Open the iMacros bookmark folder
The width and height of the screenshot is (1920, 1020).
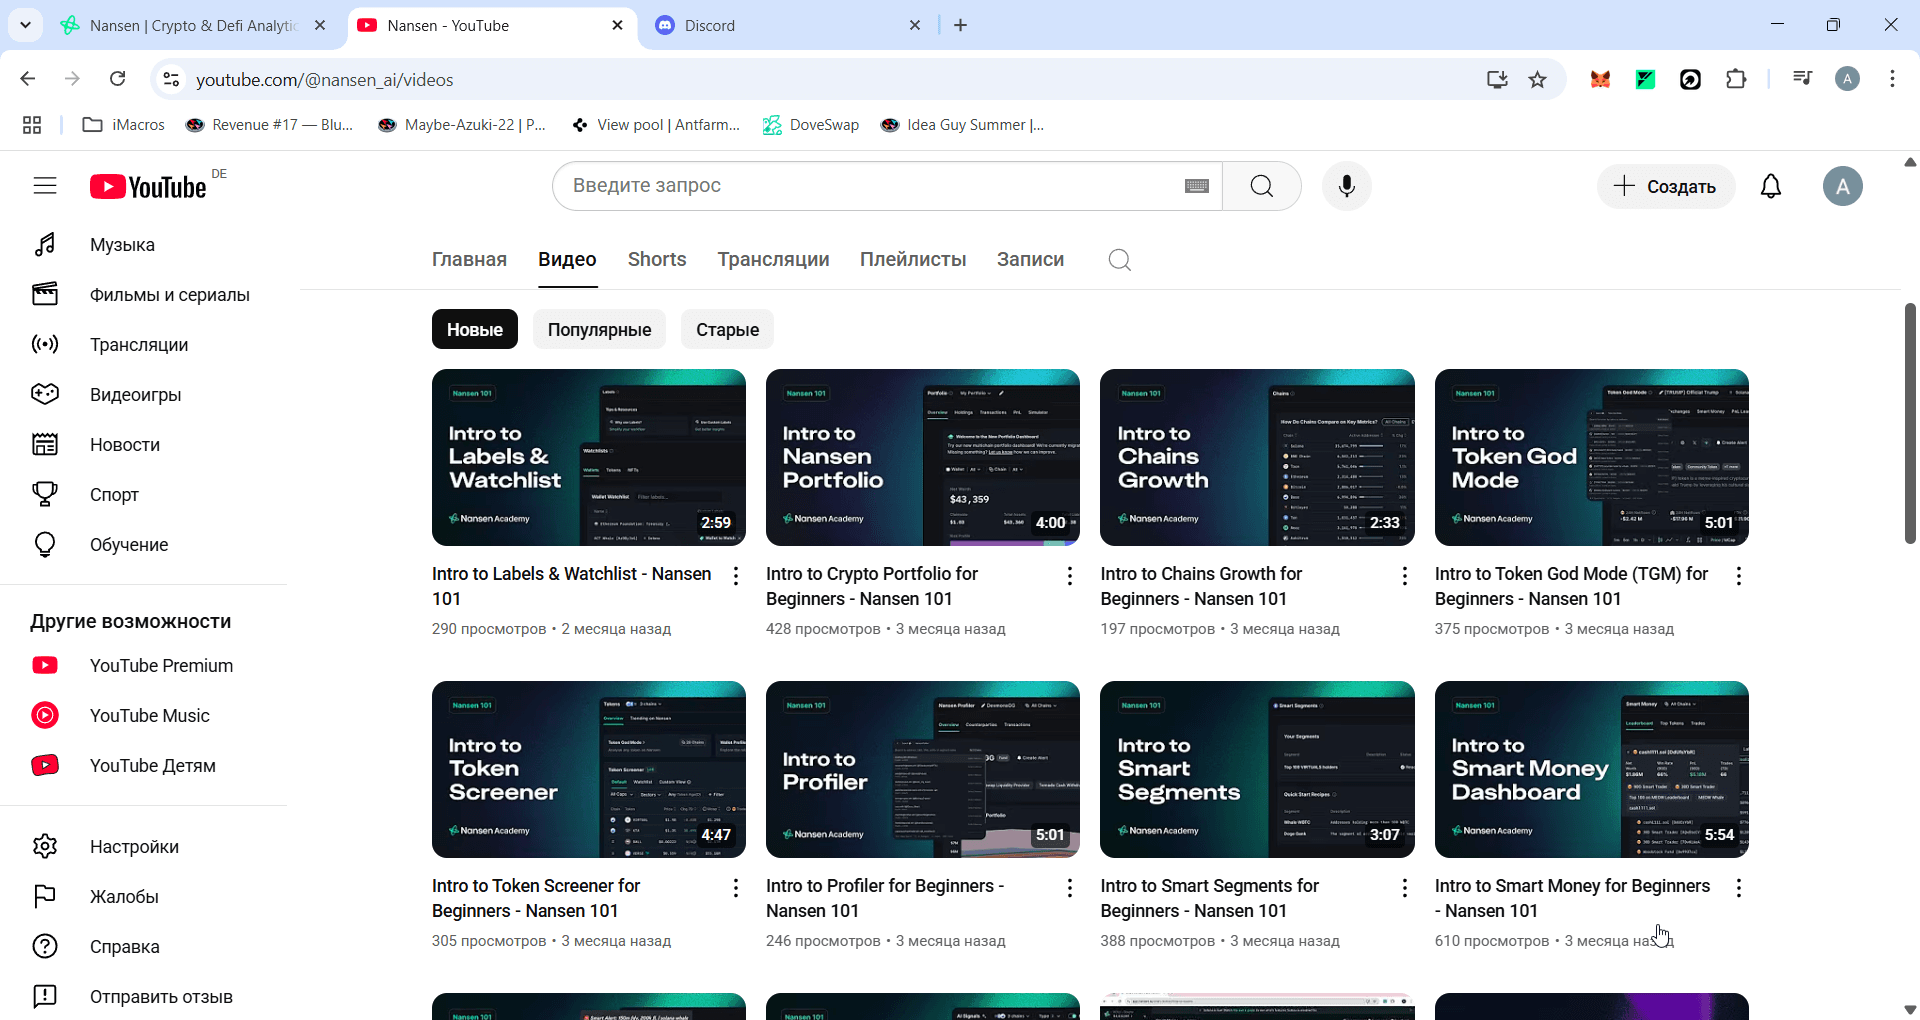tap(124, 125)
